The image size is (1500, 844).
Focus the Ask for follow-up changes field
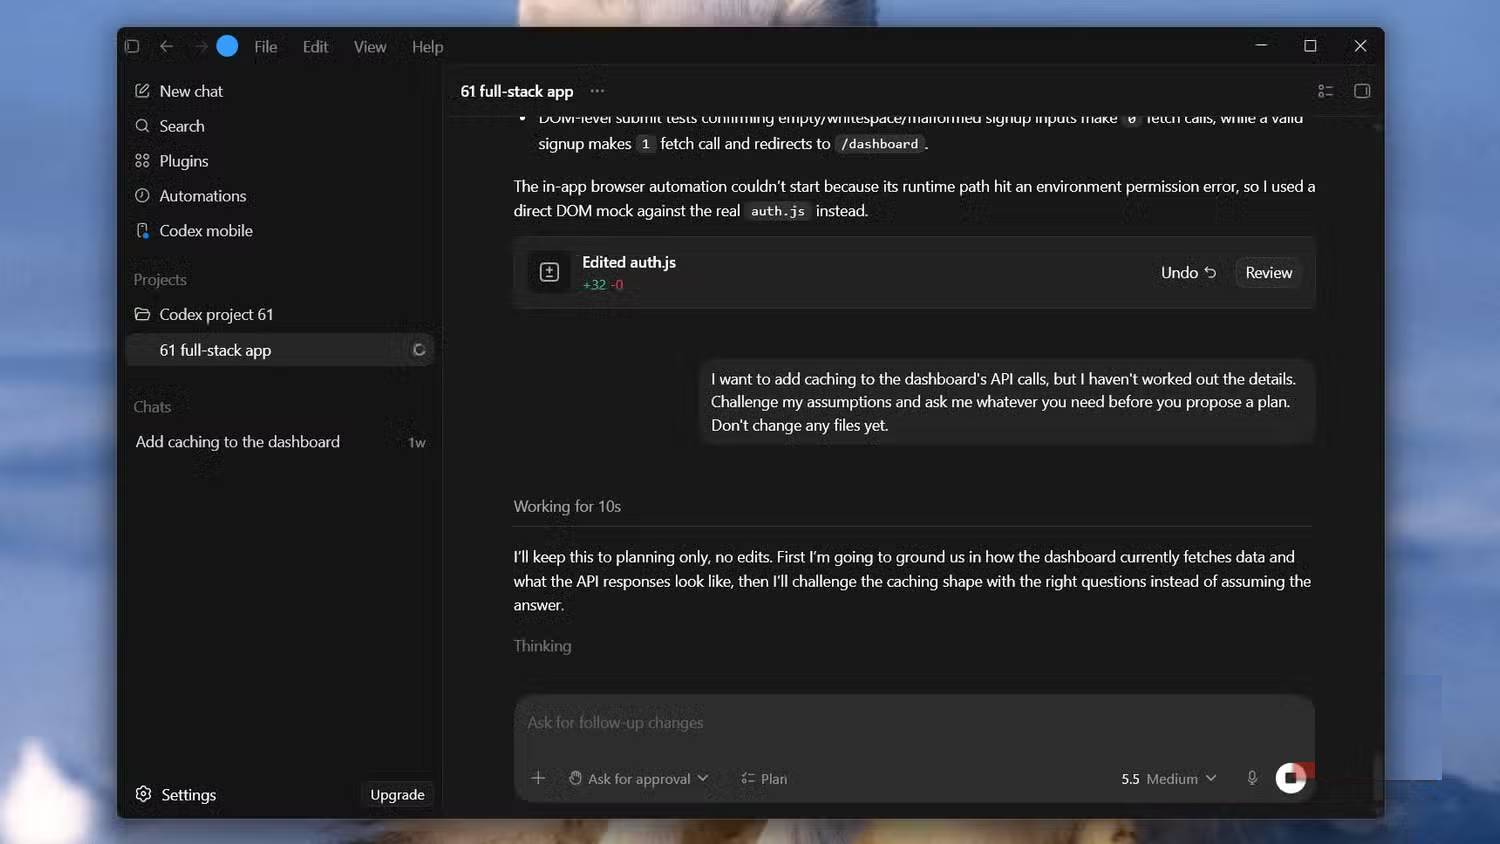click(x=914, y=723)
